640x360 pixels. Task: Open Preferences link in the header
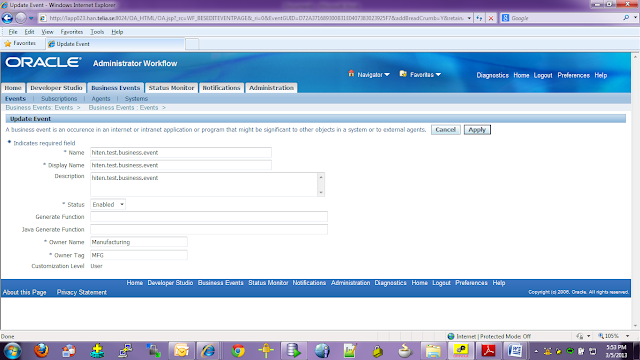point(573,75)
